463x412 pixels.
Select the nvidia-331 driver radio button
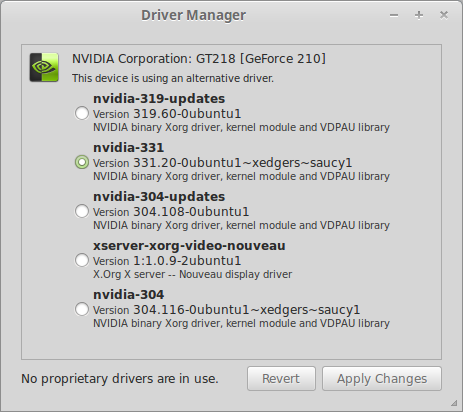click(x=82, y=162)
